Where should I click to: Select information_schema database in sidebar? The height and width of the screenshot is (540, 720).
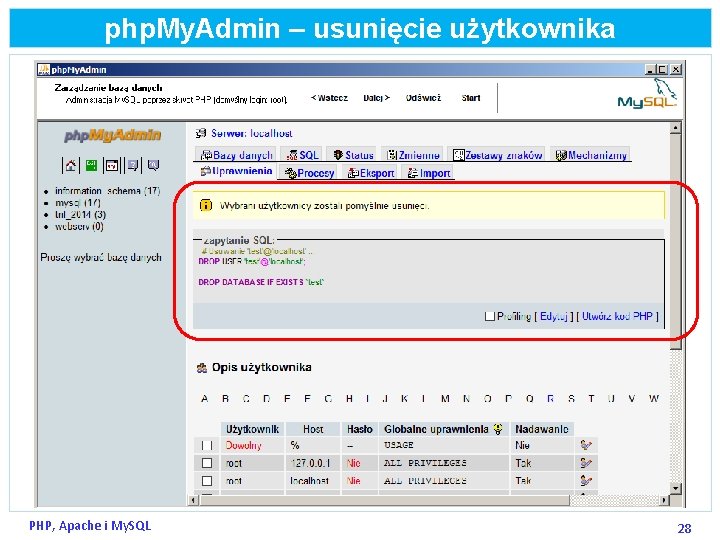[x=107, y=191]
